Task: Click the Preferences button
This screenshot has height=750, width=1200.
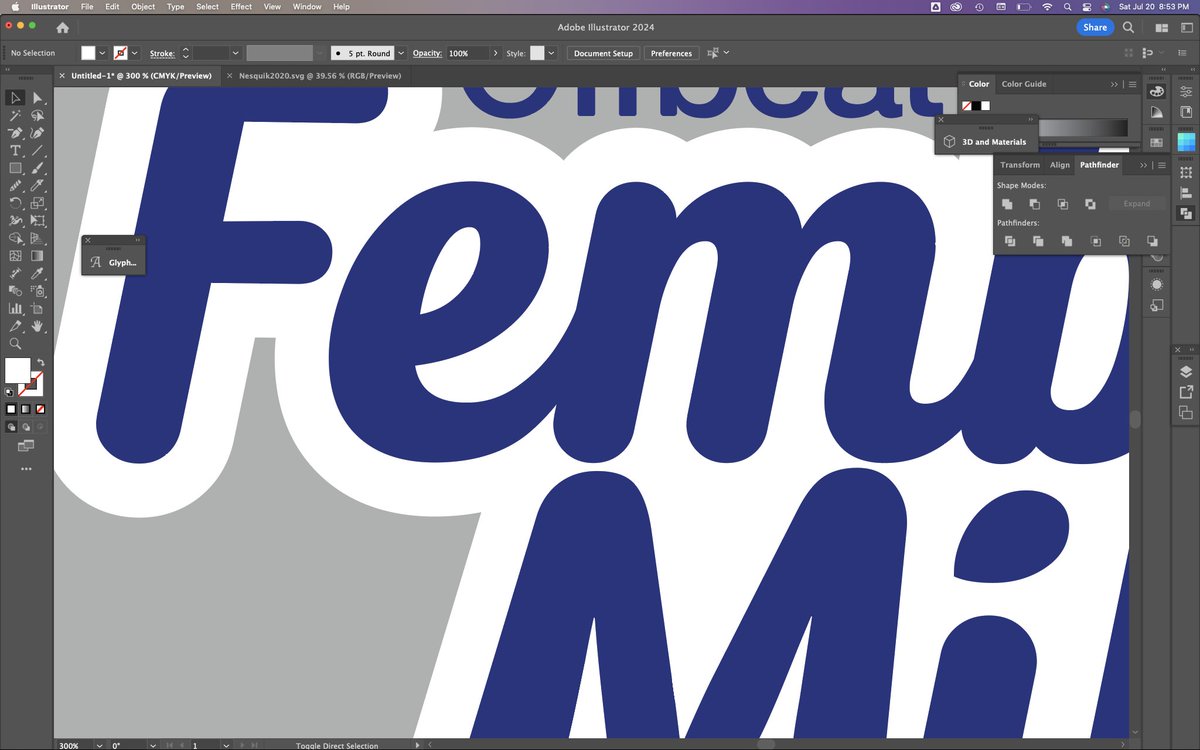Action: [x=671, y=53]
